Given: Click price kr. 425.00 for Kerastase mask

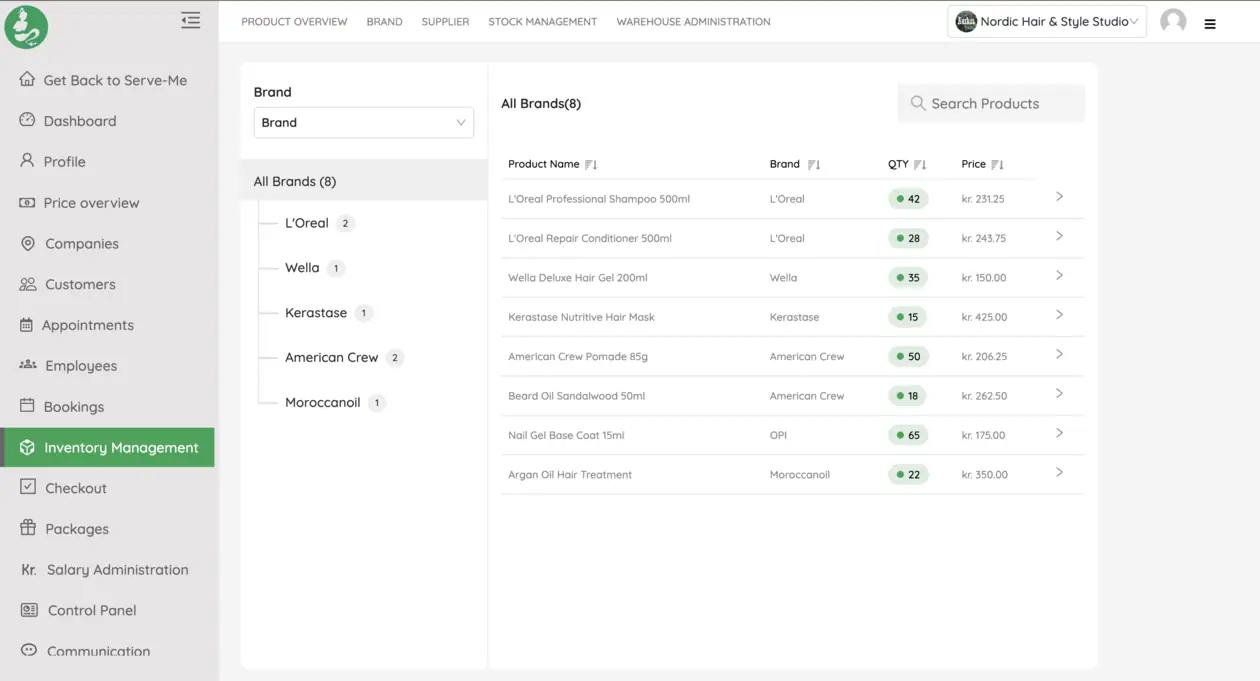Looking at the screenshot, I should coord(984,317).
